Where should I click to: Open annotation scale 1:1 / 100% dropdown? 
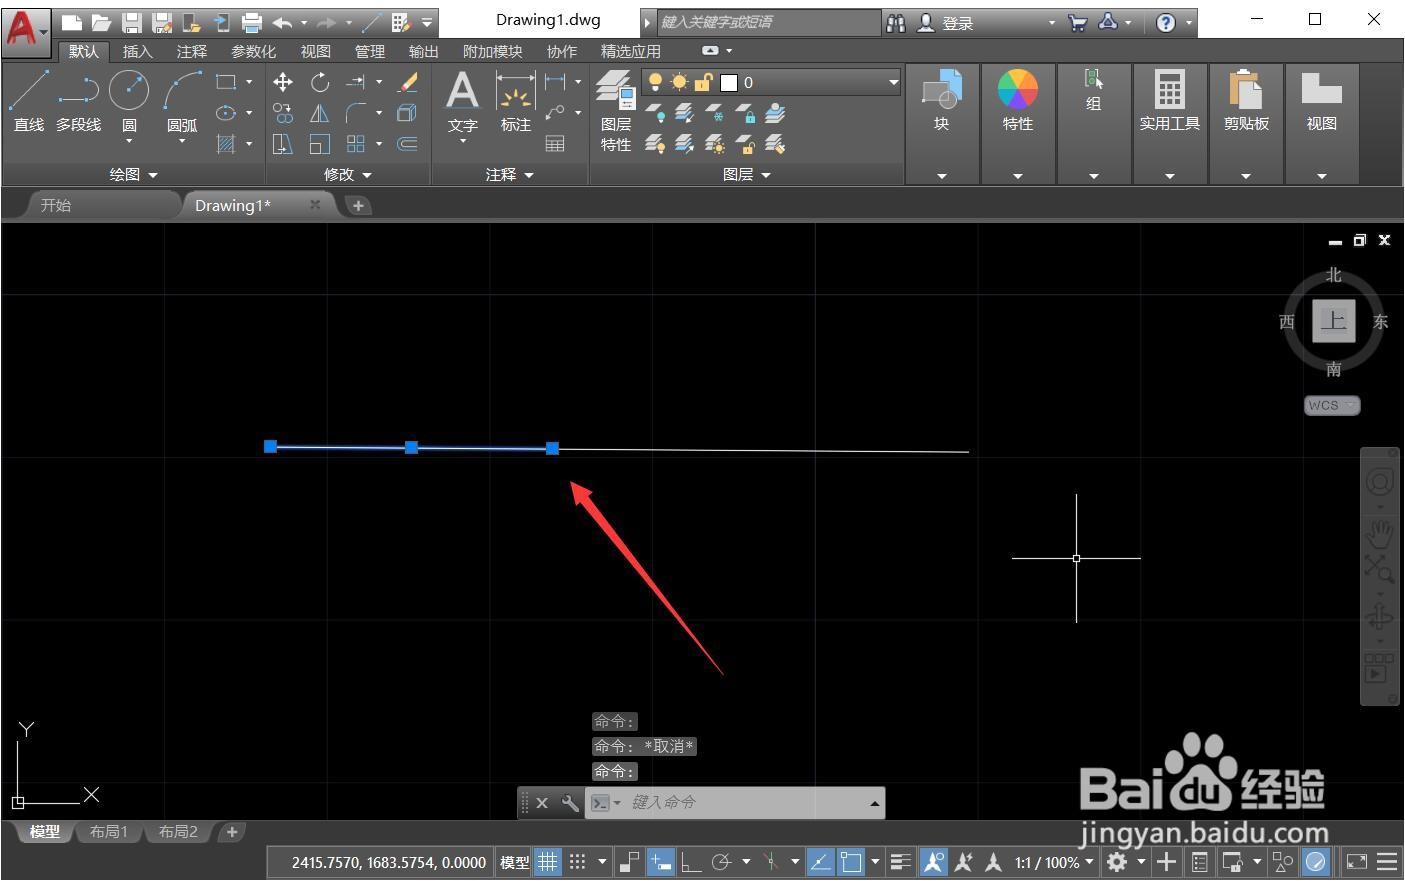coord(1054,862)
